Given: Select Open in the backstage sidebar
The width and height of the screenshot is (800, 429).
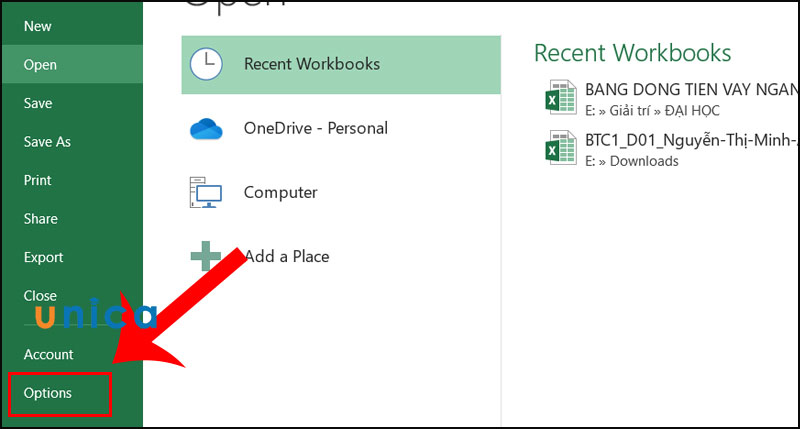Looking at the screenshot, I should [40, 65].
